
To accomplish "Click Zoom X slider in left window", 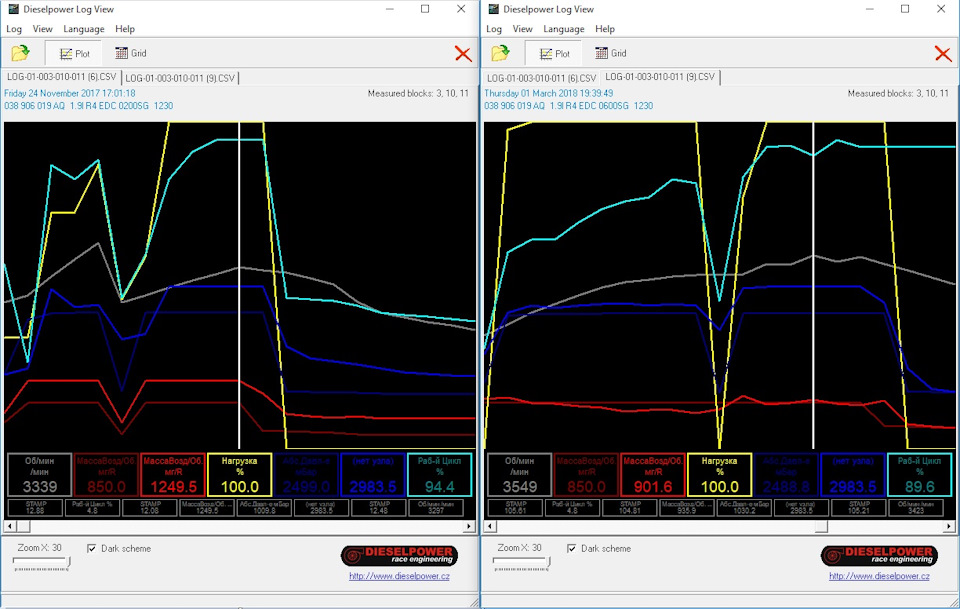I will (42, 564).
